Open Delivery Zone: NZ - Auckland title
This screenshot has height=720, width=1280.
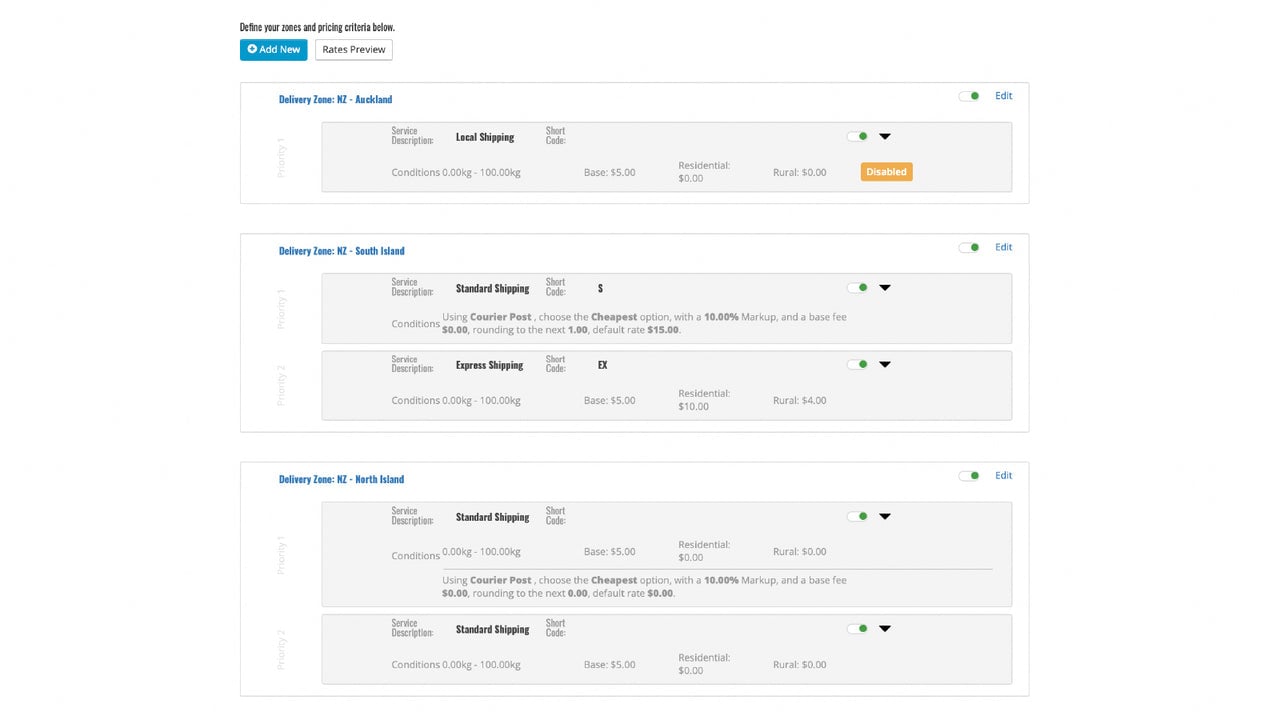335,99
